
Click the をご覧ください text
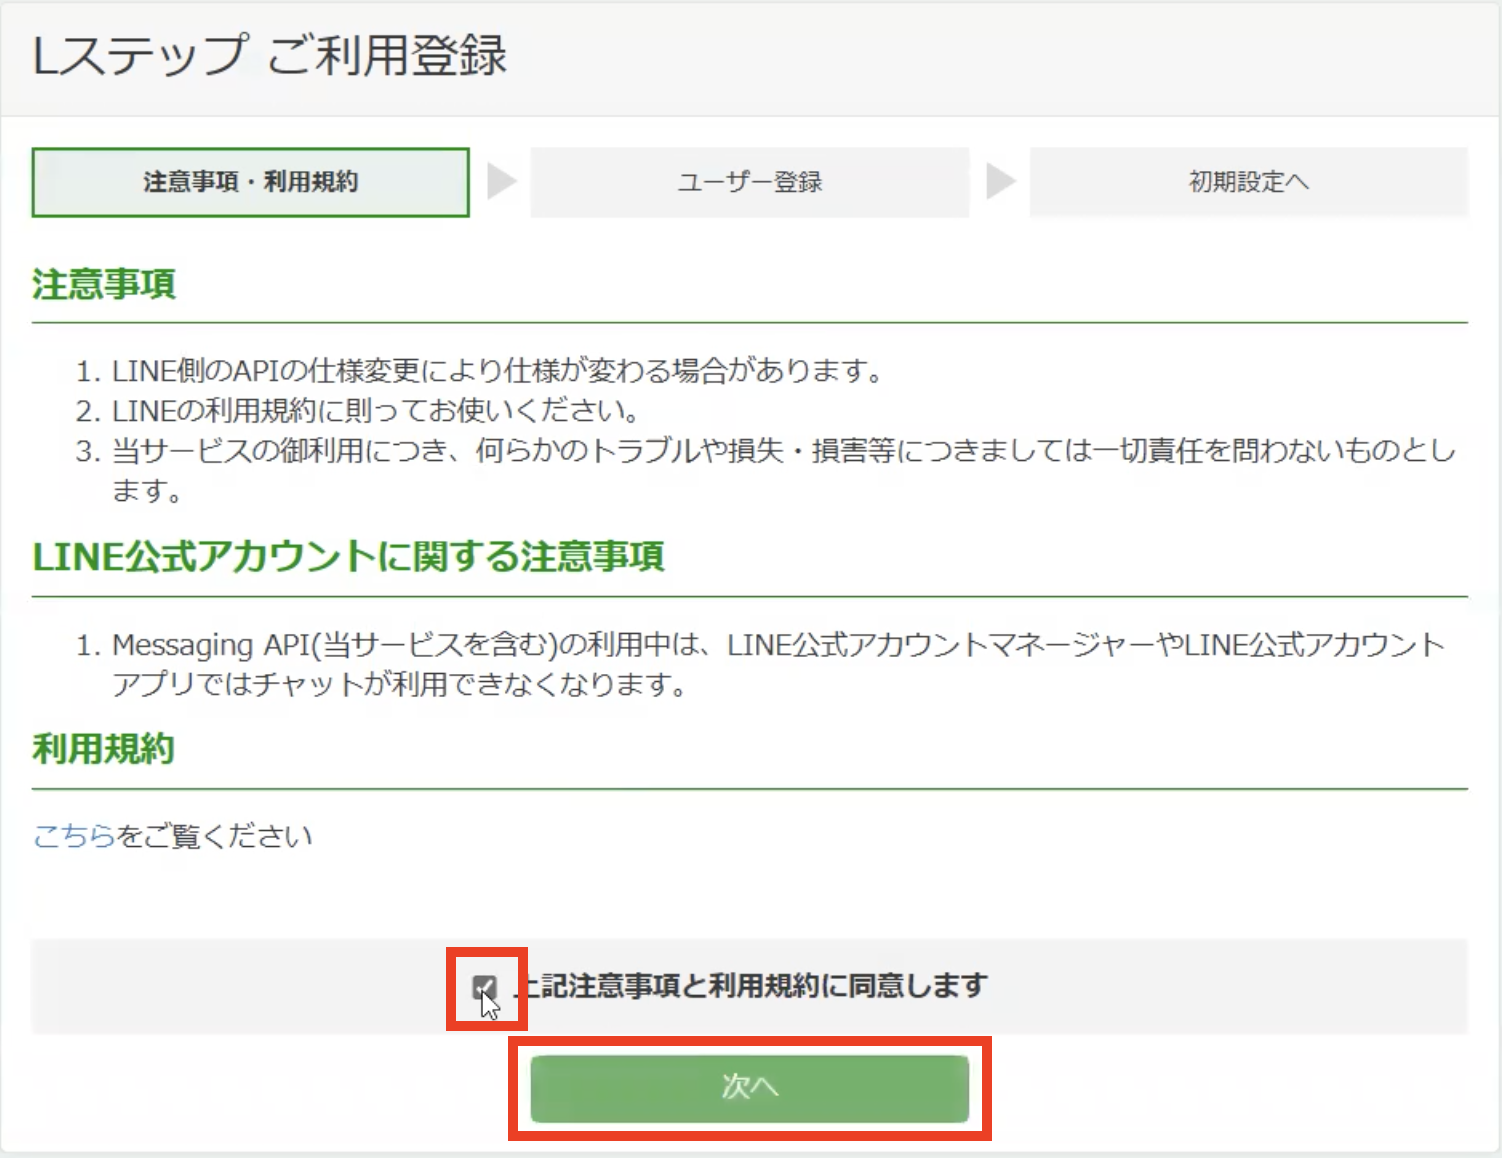coord(215,836)
